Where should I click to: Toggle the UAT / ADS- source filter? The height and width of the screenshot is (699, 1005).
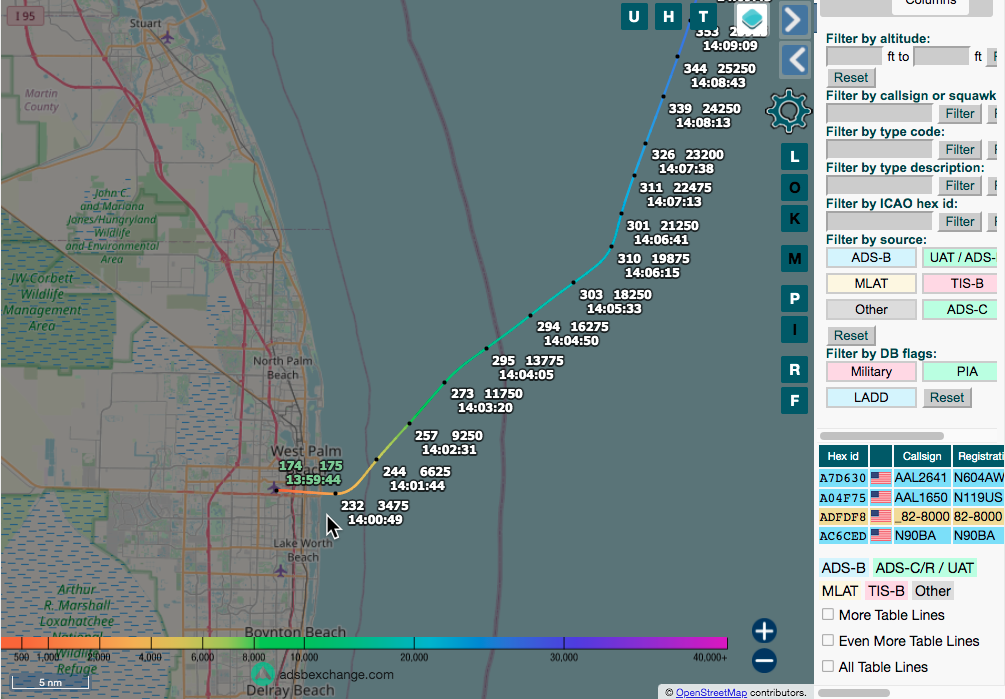960,258
